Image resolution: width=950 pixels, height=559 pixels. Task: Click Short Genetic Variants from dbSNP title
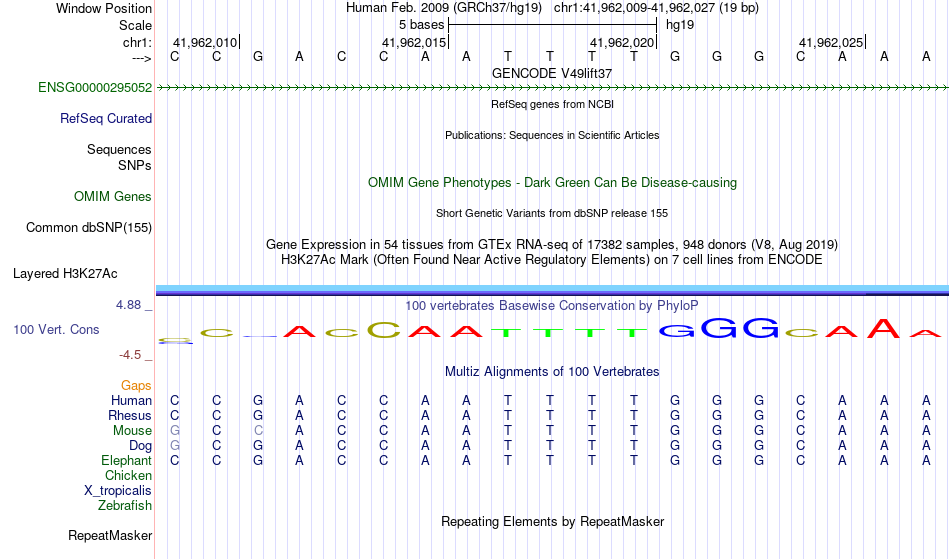[552, 213]
